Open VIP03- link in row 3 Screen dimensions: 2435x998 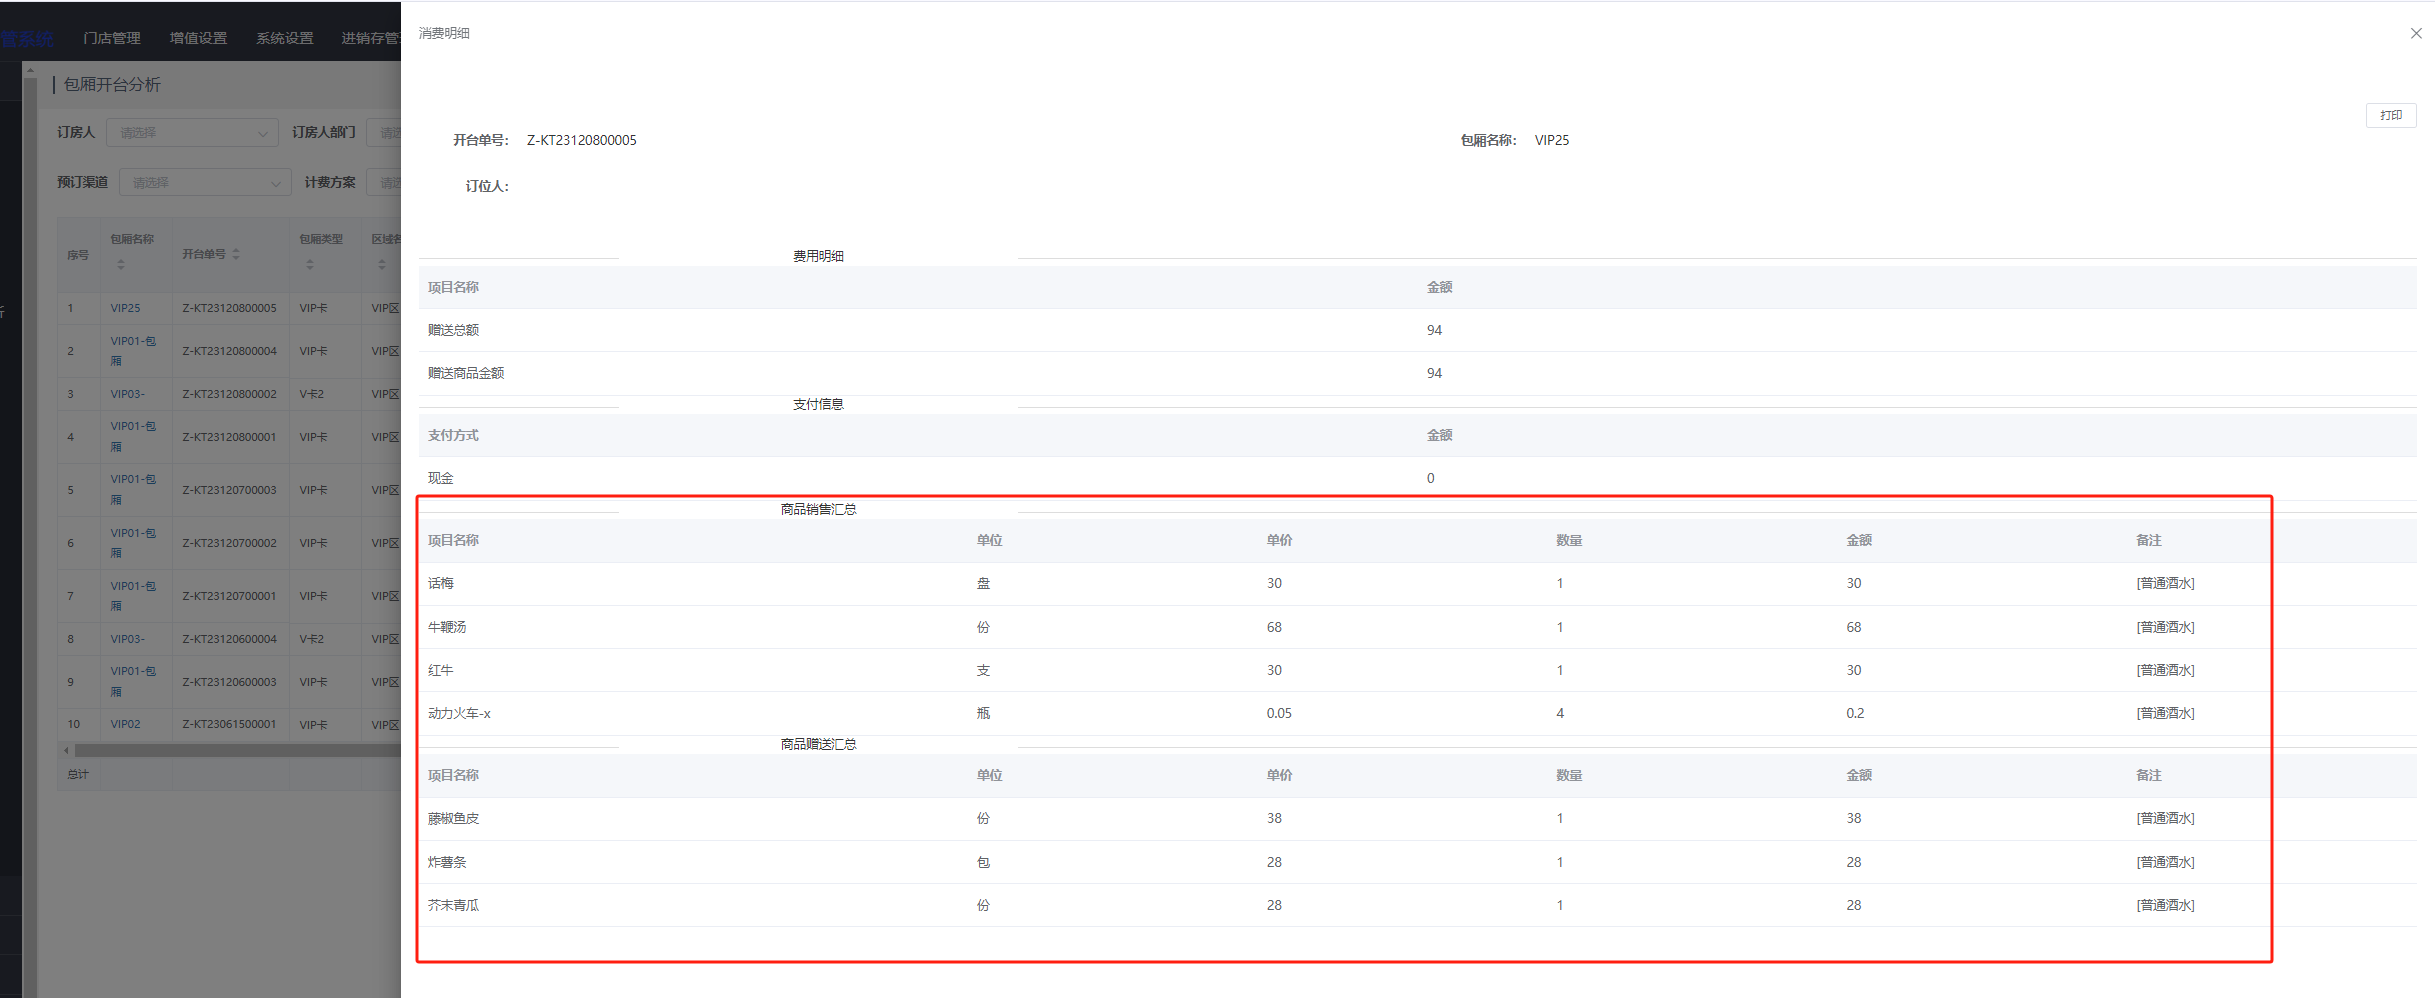pyautogui.click(x=127, y=394)
